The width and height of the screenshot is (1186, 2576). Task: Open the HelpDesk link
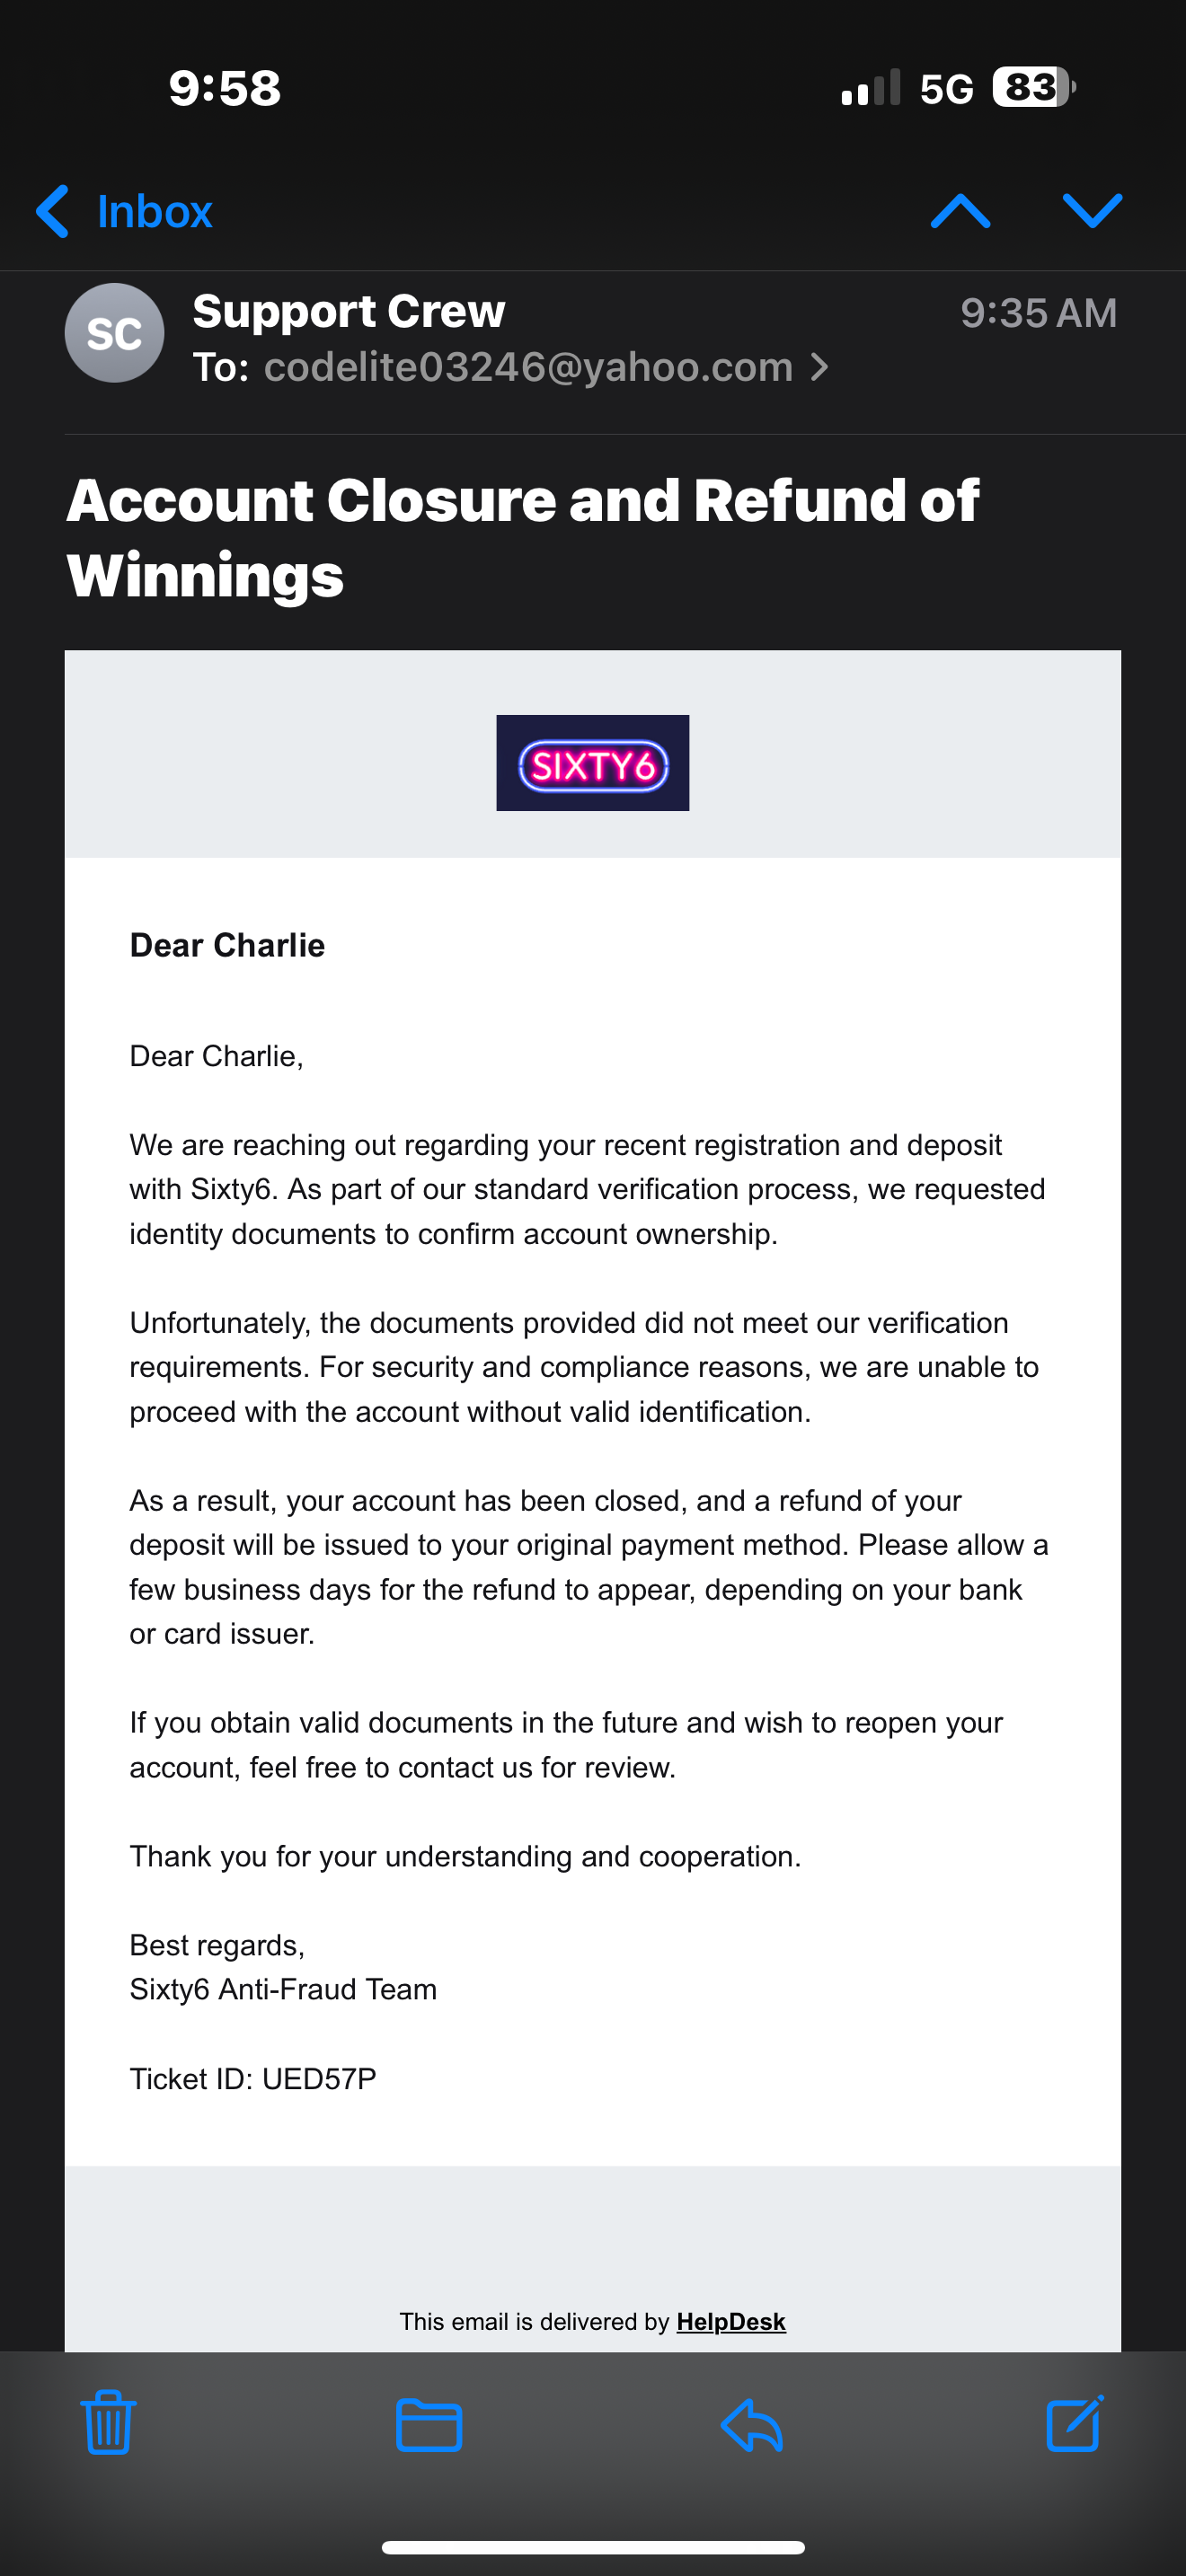coord(730,2321)
